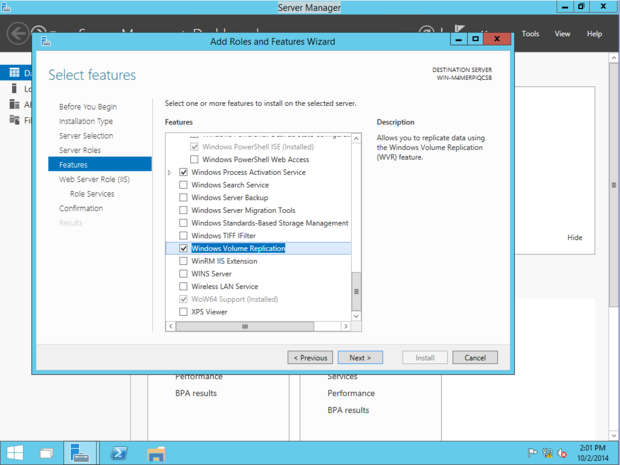The width and height of the screenshot is (620, 465).
Task: Open the Task View taskbar icon
Action: [x=47, y=453]
